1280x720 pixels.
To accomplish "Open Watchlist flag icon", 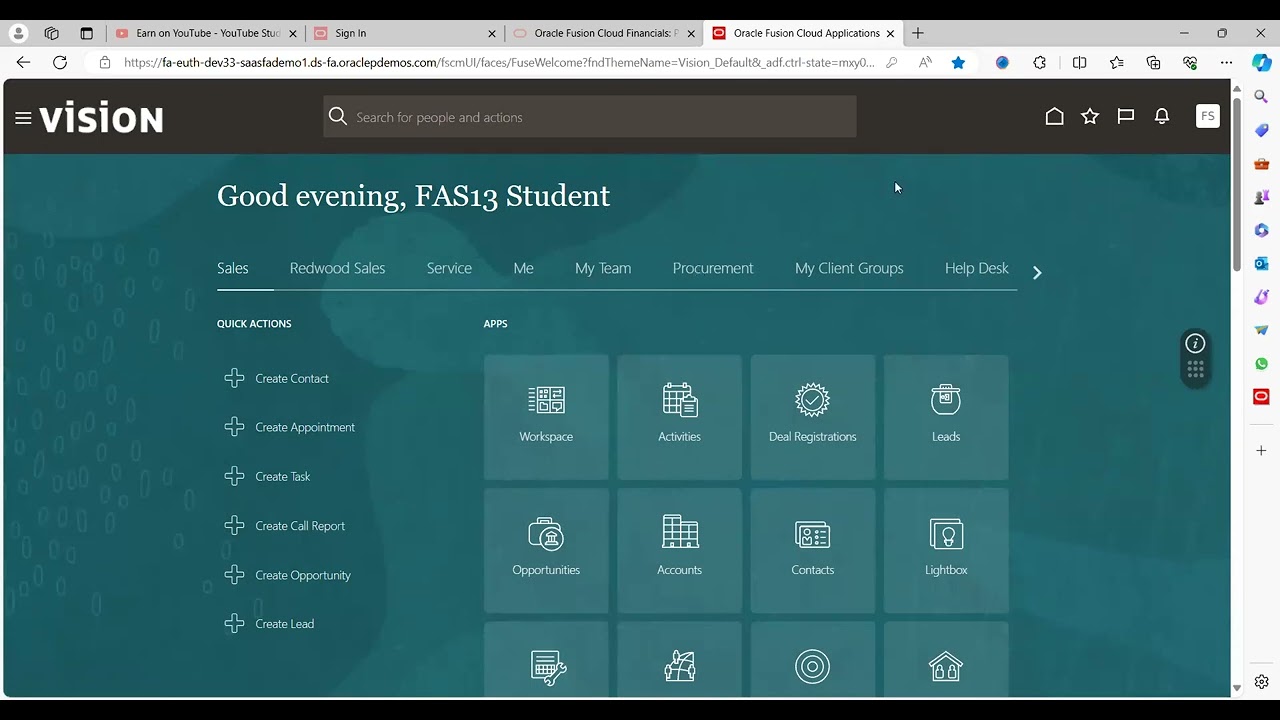I will pos(1126,117).
